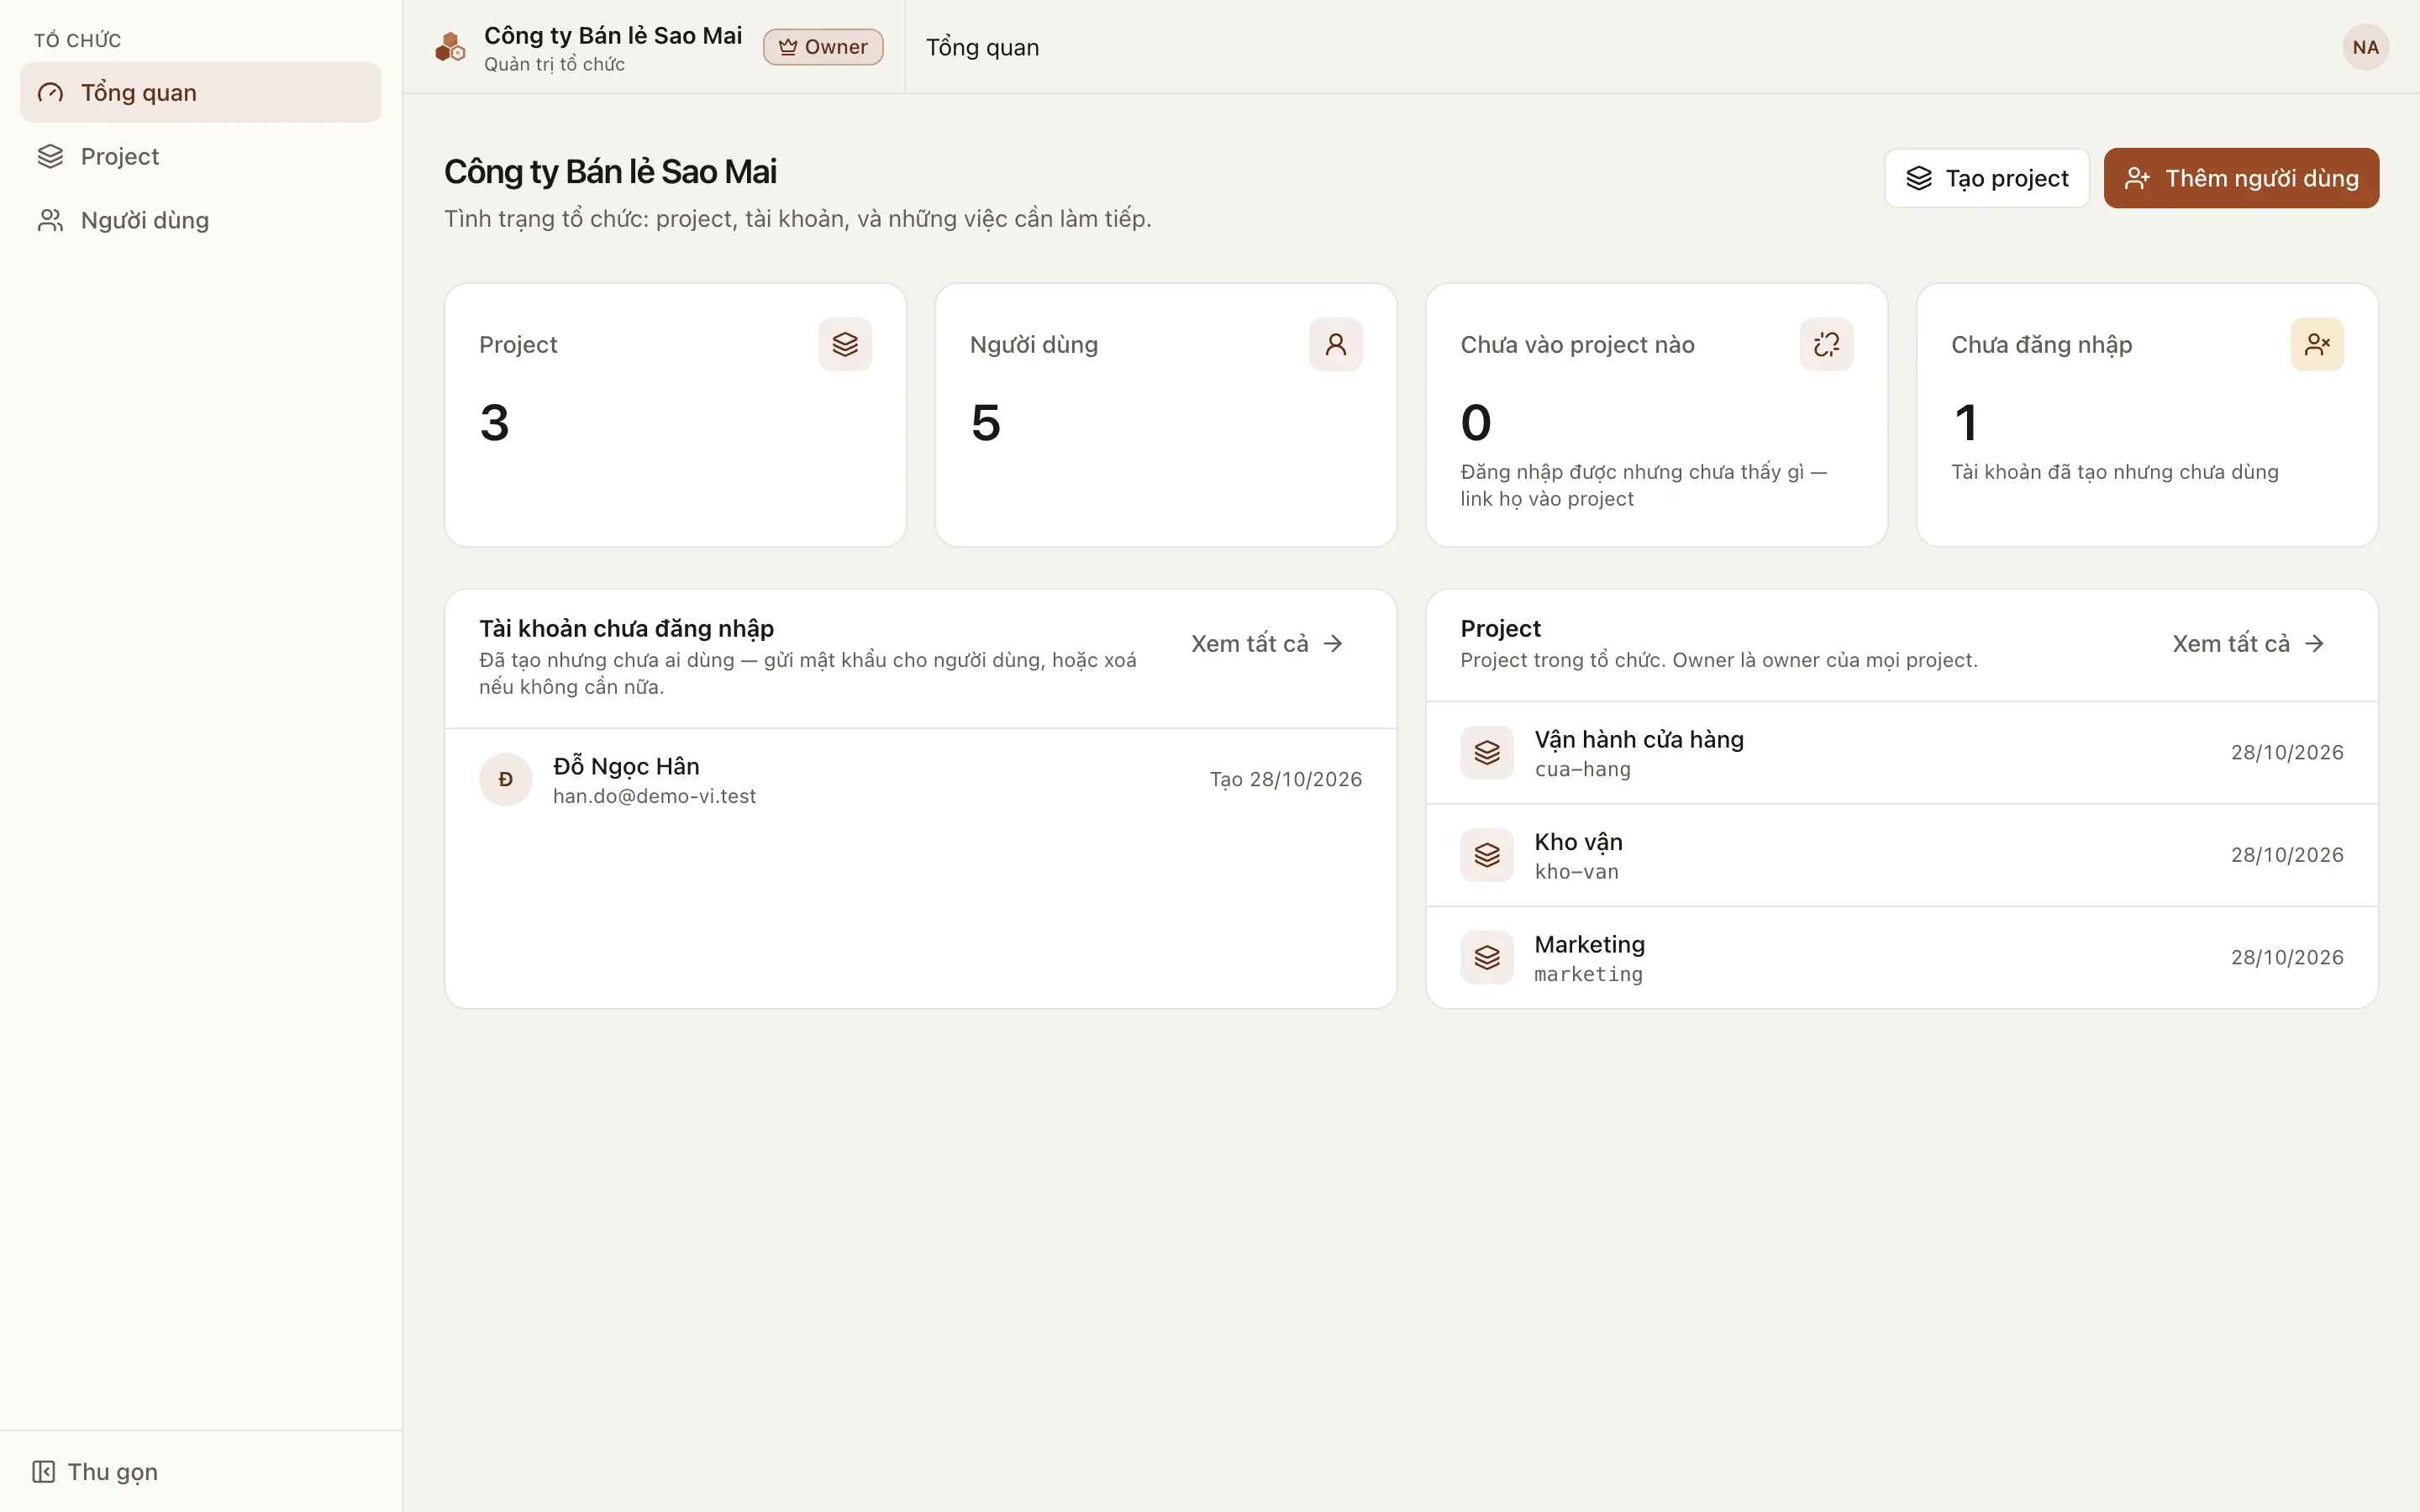Screen dimensions: 2420x1512
Task: Click the crown icon in Owner badge
Action: (788, 47)
